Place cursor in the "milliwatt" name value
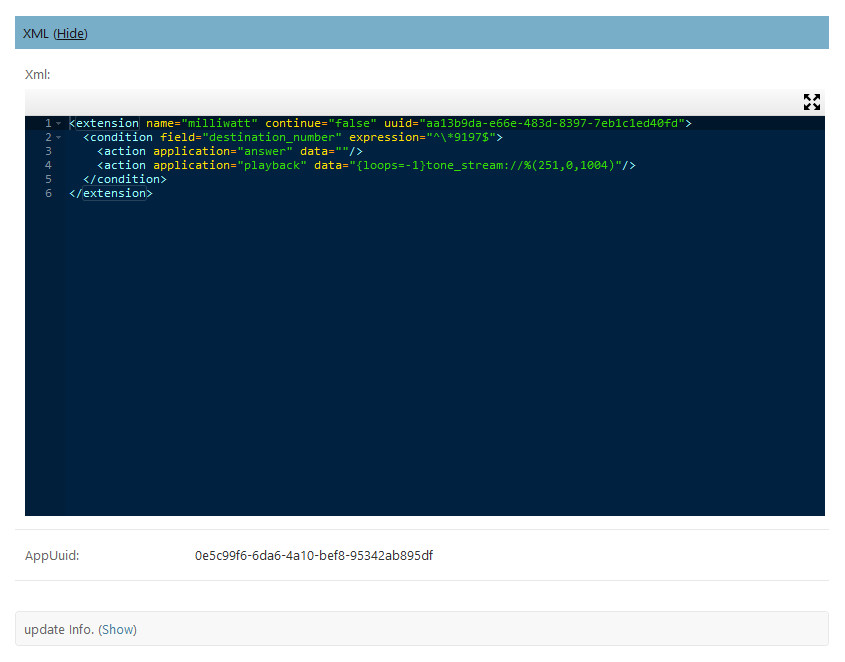The width and height of the screenshot is (845, 662). click(x=219, y=123)
